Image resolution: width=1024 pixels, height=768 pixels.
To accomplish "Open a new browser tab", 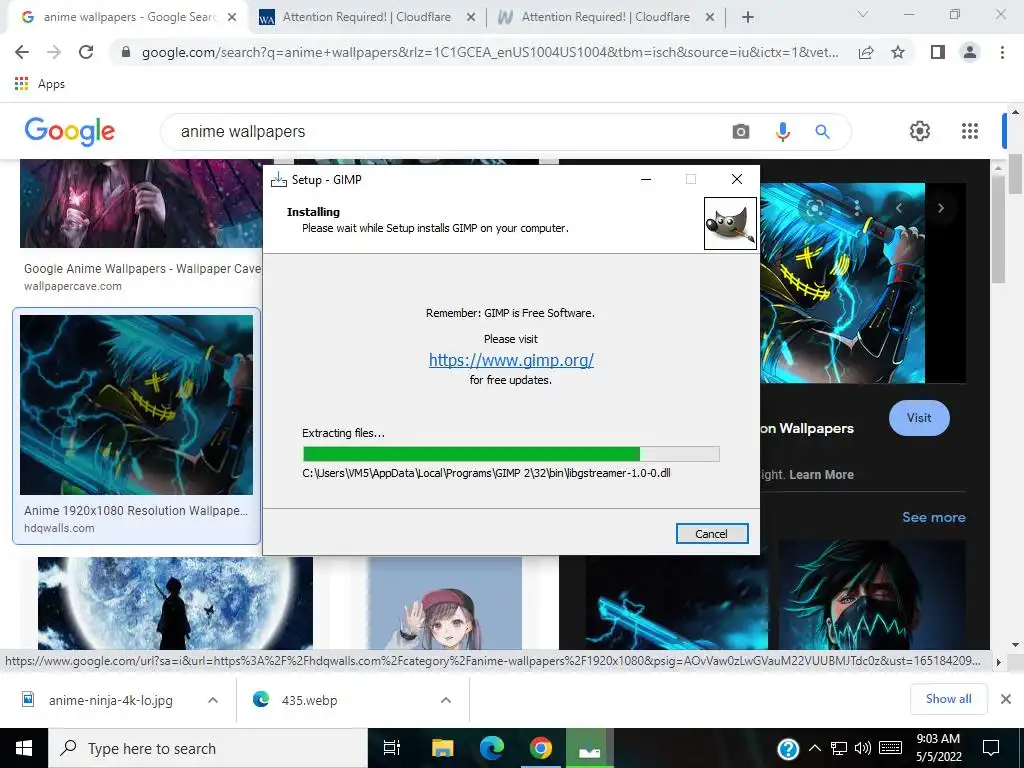I will pos(748,18).
